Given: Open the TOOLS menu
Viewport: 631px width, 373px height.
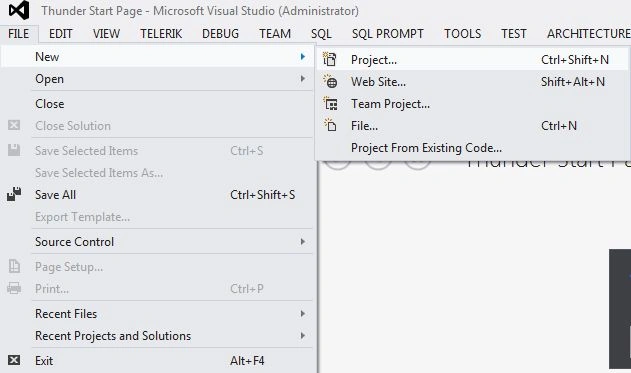Looking at the screenshot, I should pos(462,33).
